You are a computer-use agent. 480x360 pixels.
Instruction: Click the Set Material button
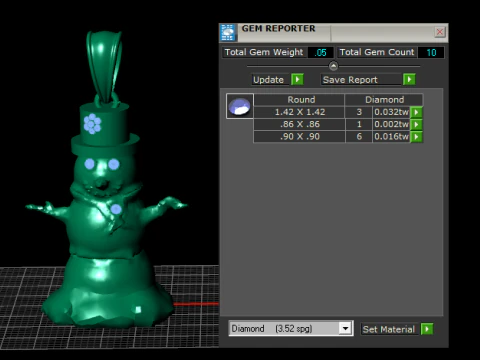pyautogui.click(x=389, y=329)
